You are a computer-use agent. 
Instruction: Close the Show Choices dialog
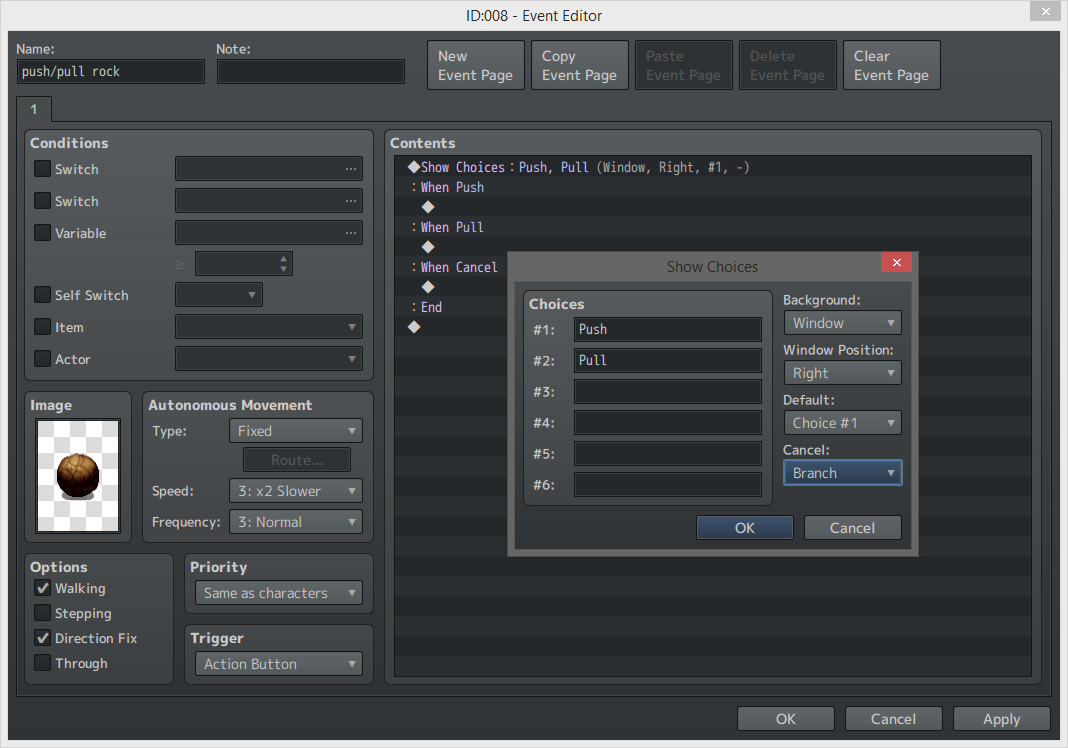point(895,263)
